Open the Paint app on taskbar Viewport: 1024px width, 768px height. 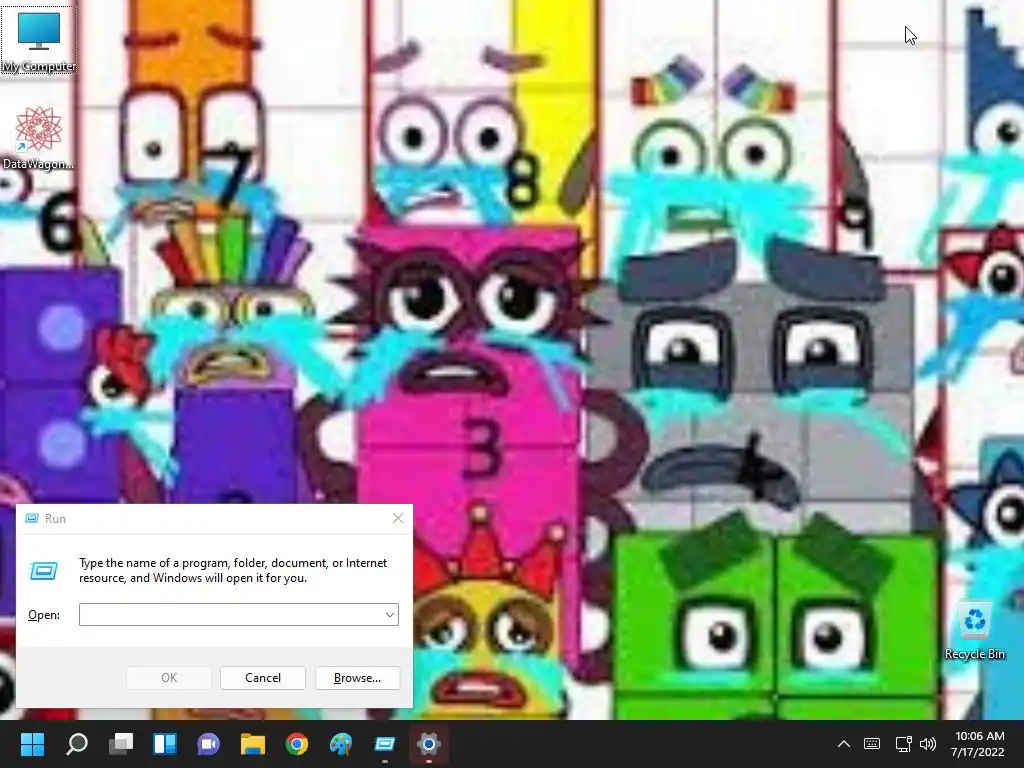pyautogui.click(x=341, y=744)
